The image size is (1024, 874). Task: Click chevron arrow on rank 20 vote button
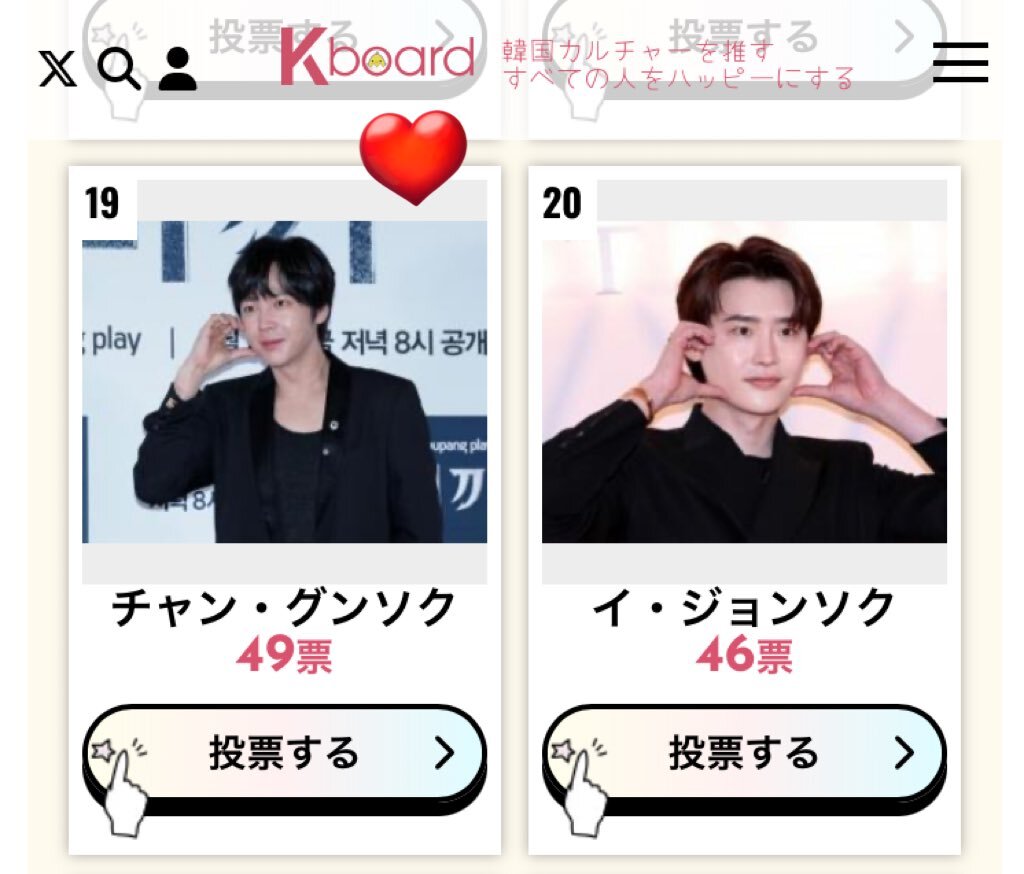coord(904,753)
